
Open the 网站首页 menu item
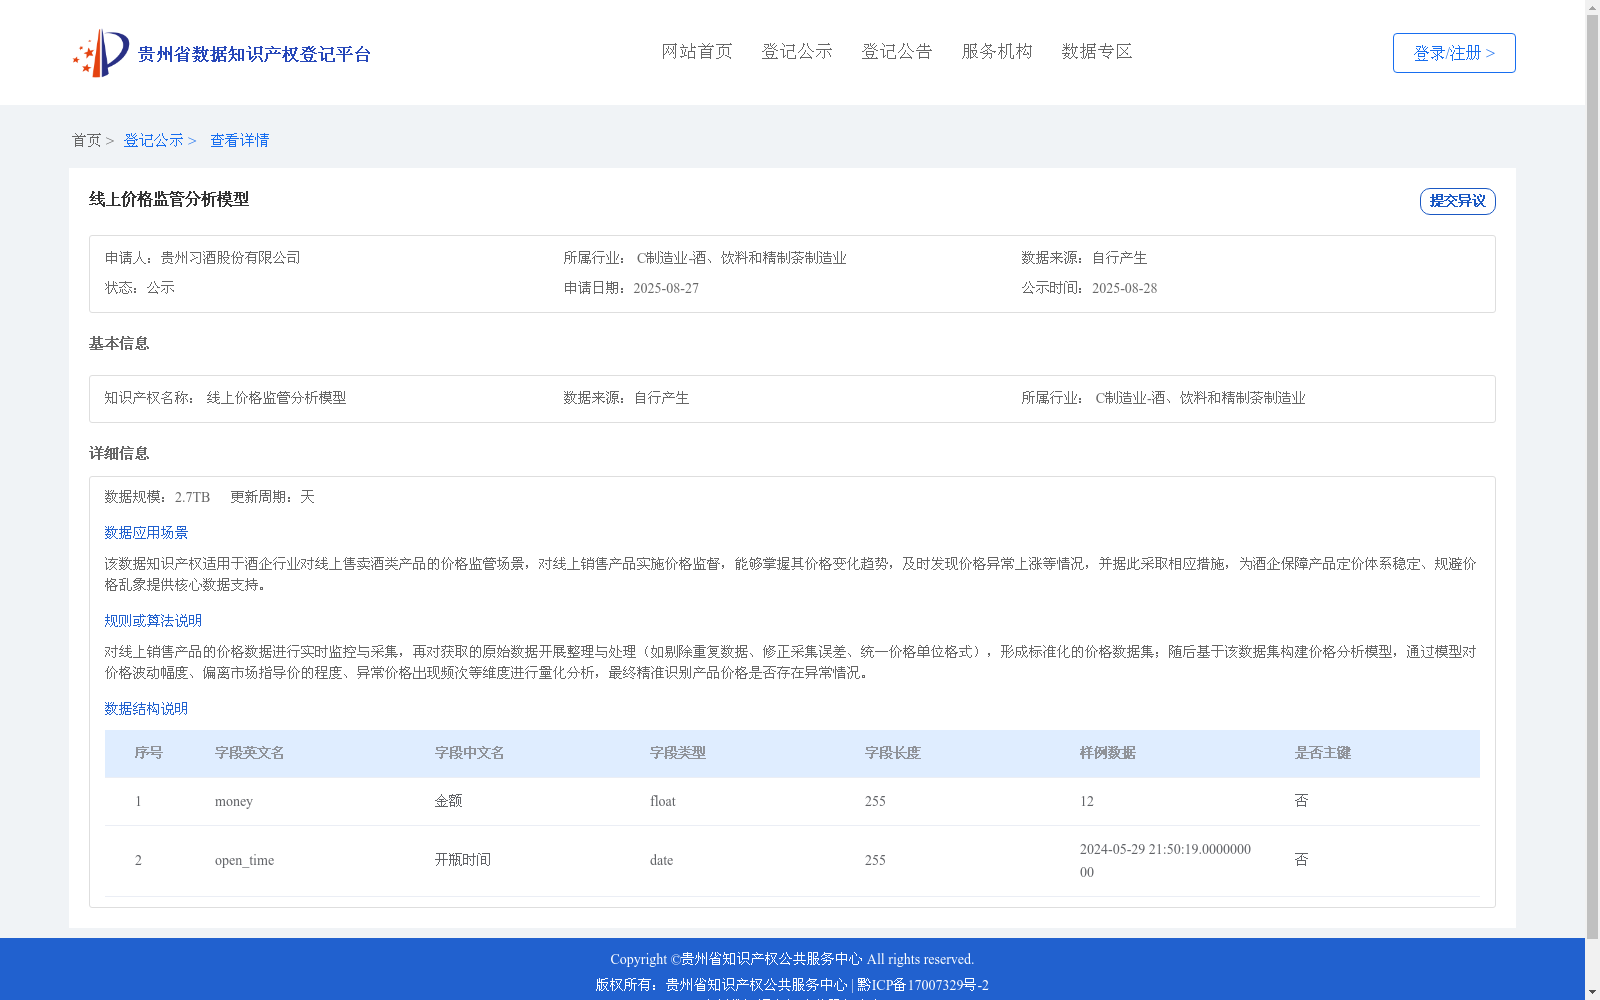[x=697, y=51]
